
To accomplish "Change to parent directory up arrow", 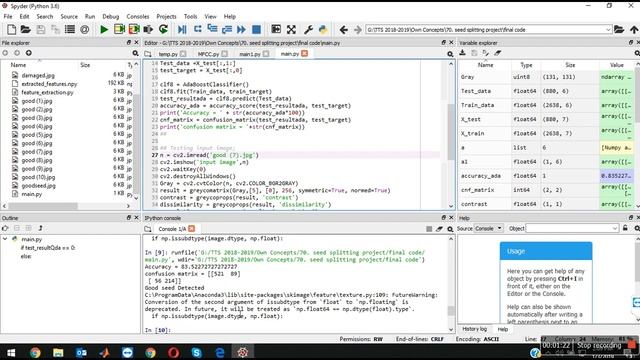I will tap(633, 29).
